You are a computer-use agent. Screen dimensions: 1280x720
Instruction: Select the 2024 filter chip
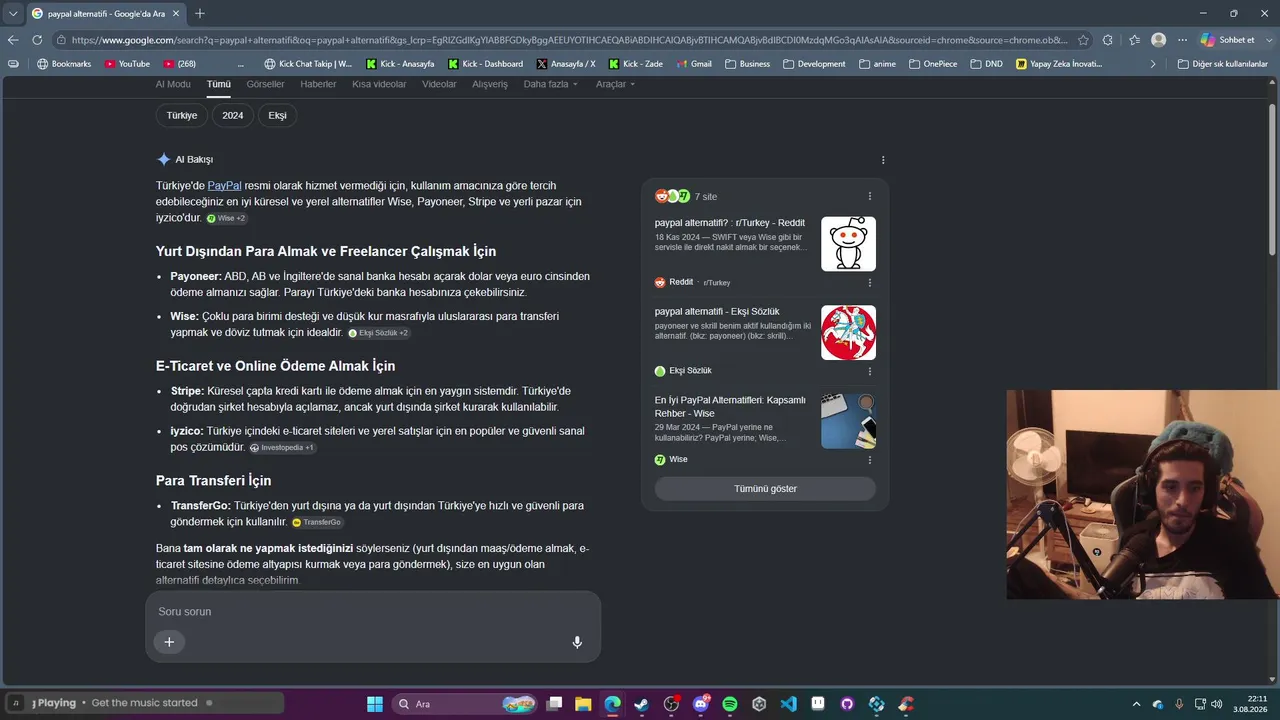click(233, 115)
